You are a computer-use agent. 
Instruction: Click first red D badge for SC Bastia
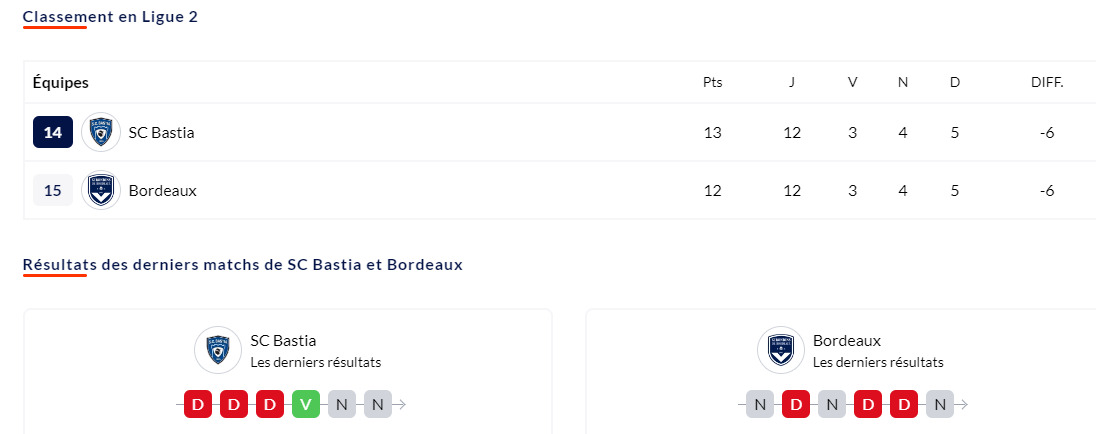click(x=198, y=404)
